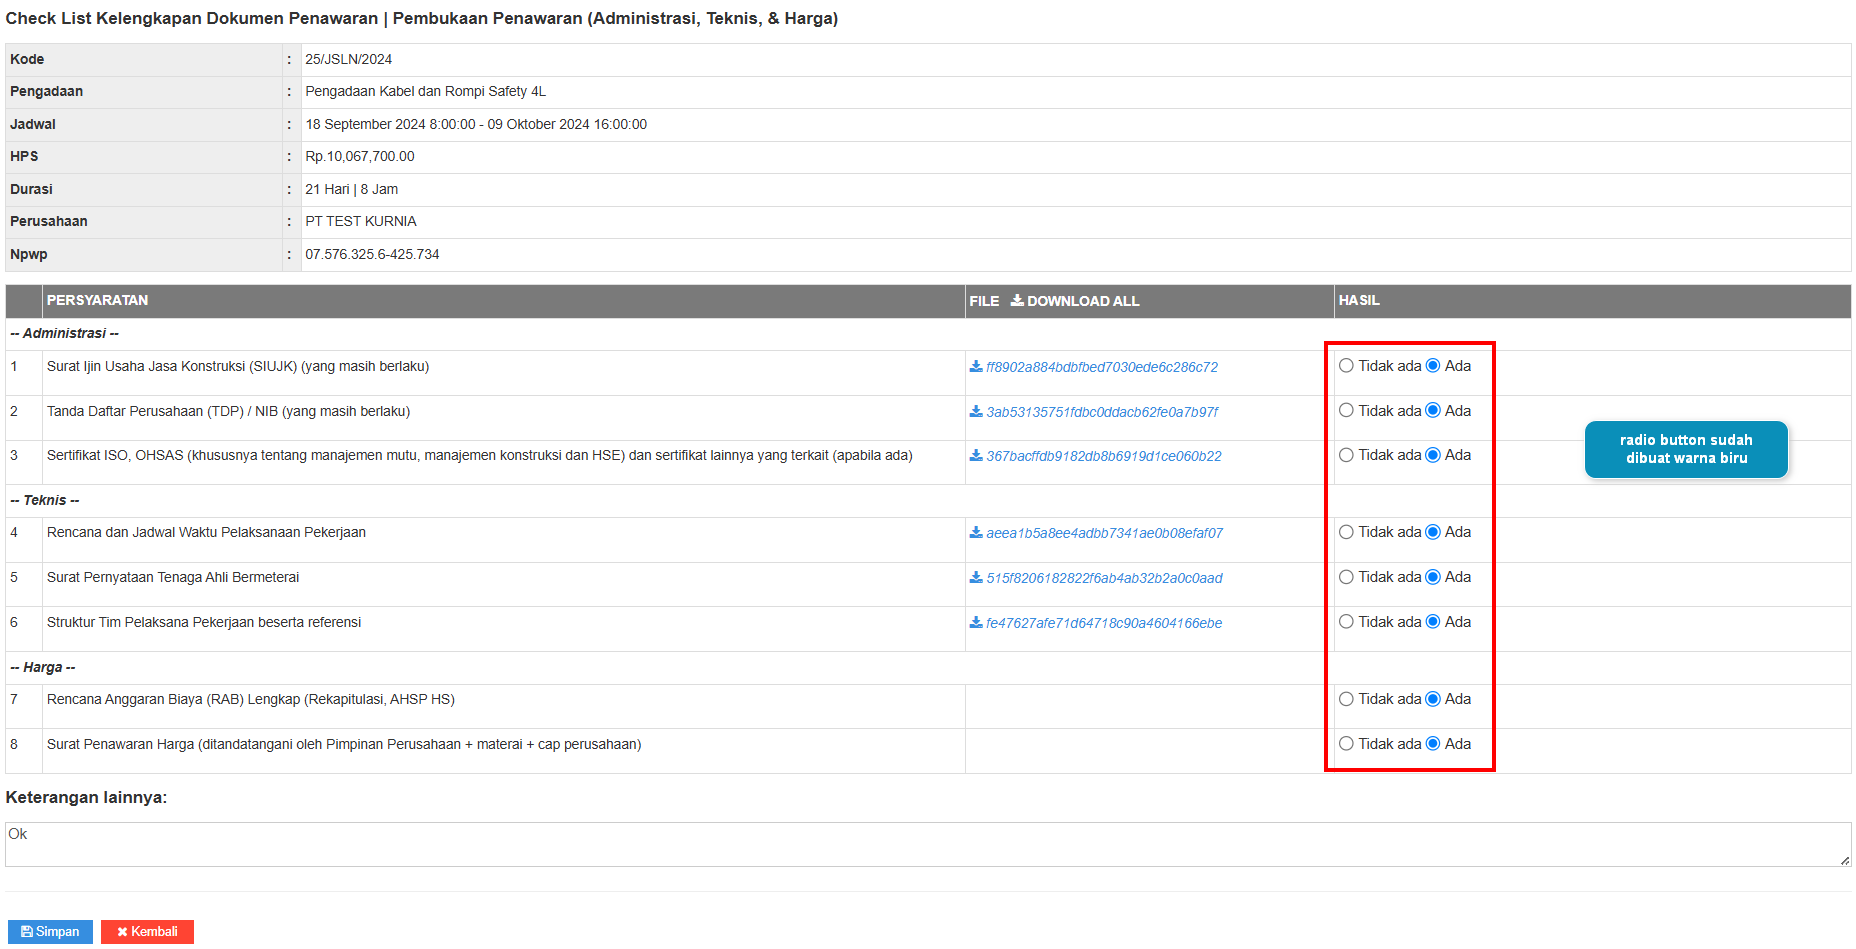Click the Download All icon in header
1856x949 pixels.
(x=1017, y=301)
